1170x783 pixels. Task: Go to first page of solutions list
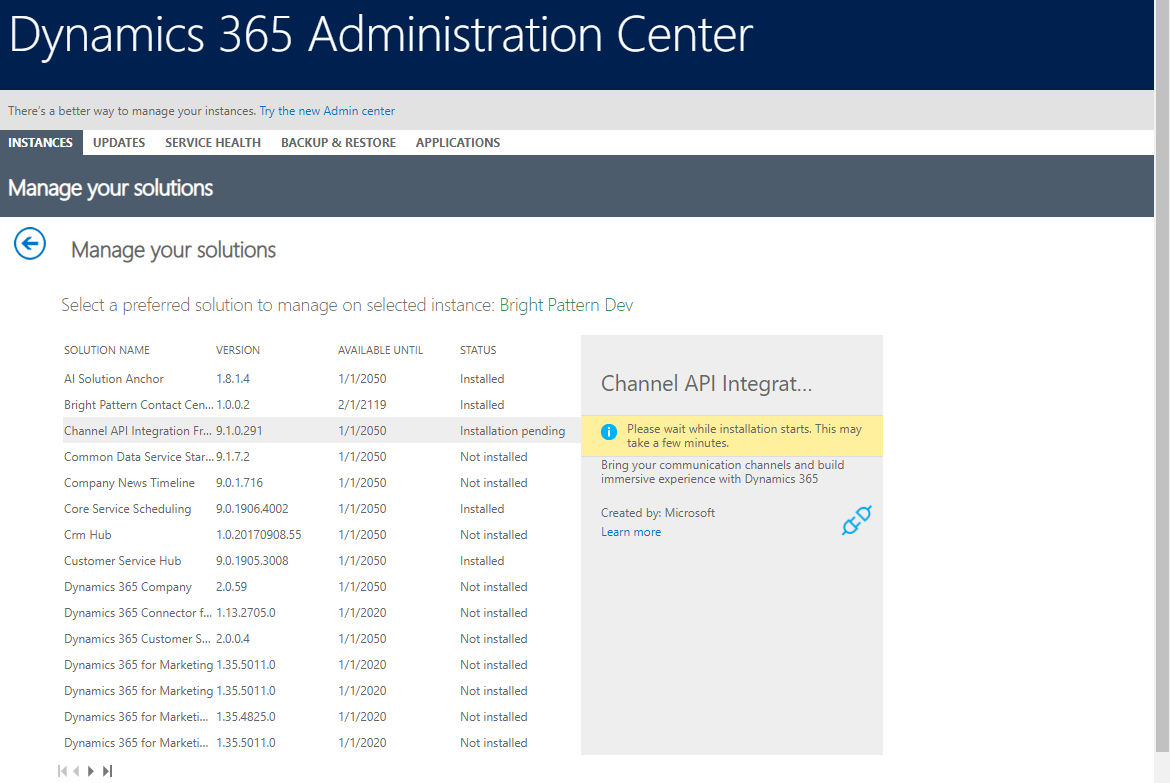click(x=63, y=771)
